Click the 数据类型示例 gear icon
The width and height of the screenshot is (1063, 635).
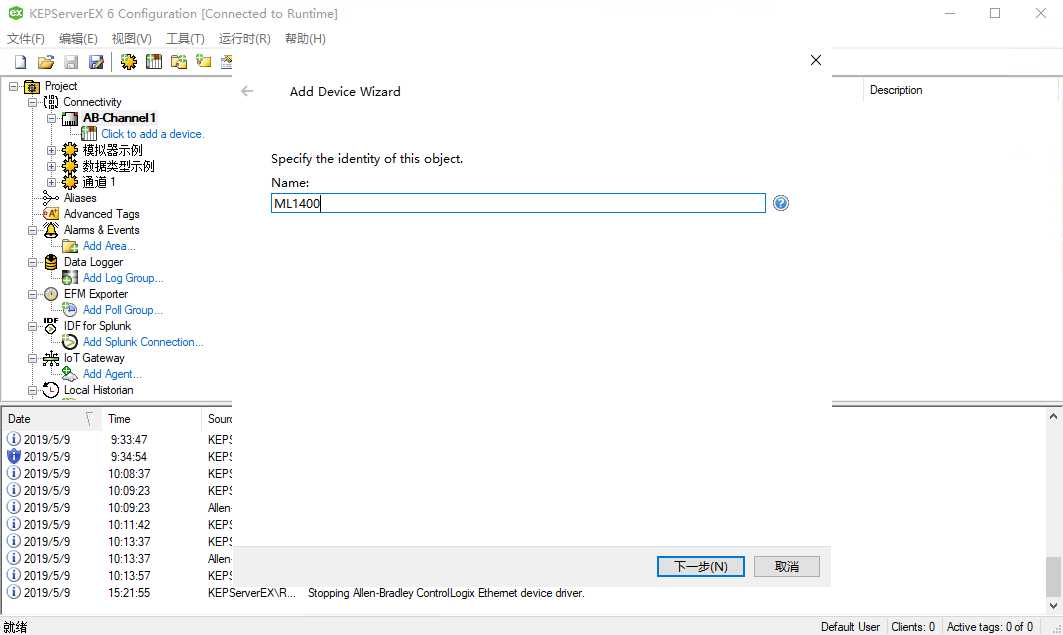[x=70, y=166]
